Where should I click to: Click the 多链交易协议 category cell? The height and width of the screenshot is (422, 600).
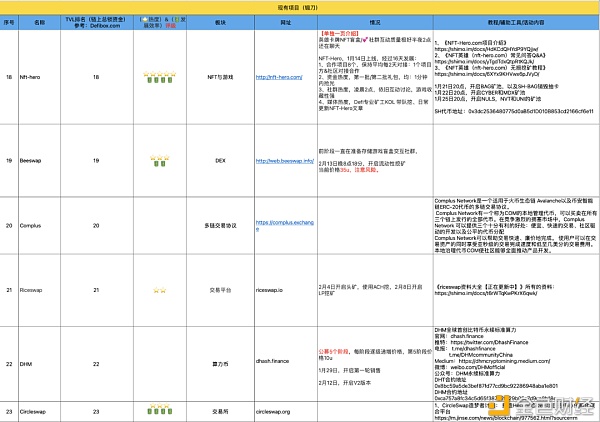220,226
